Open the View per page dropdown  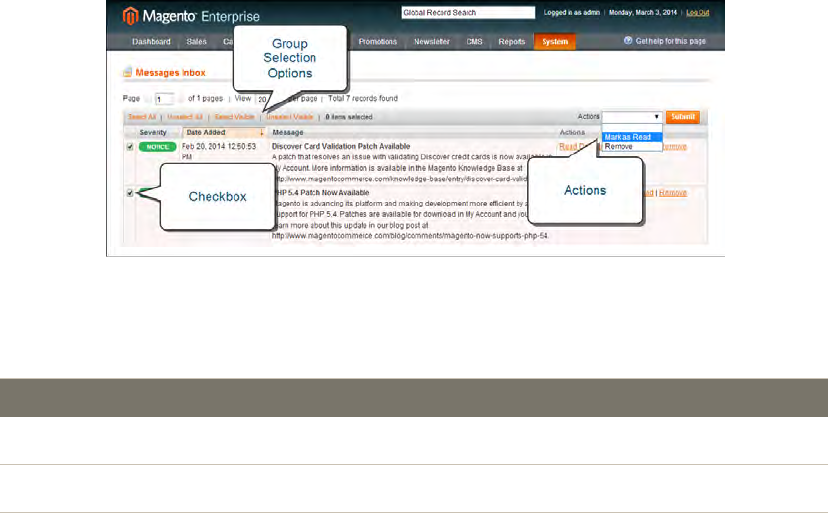click(x=262, y=99)
